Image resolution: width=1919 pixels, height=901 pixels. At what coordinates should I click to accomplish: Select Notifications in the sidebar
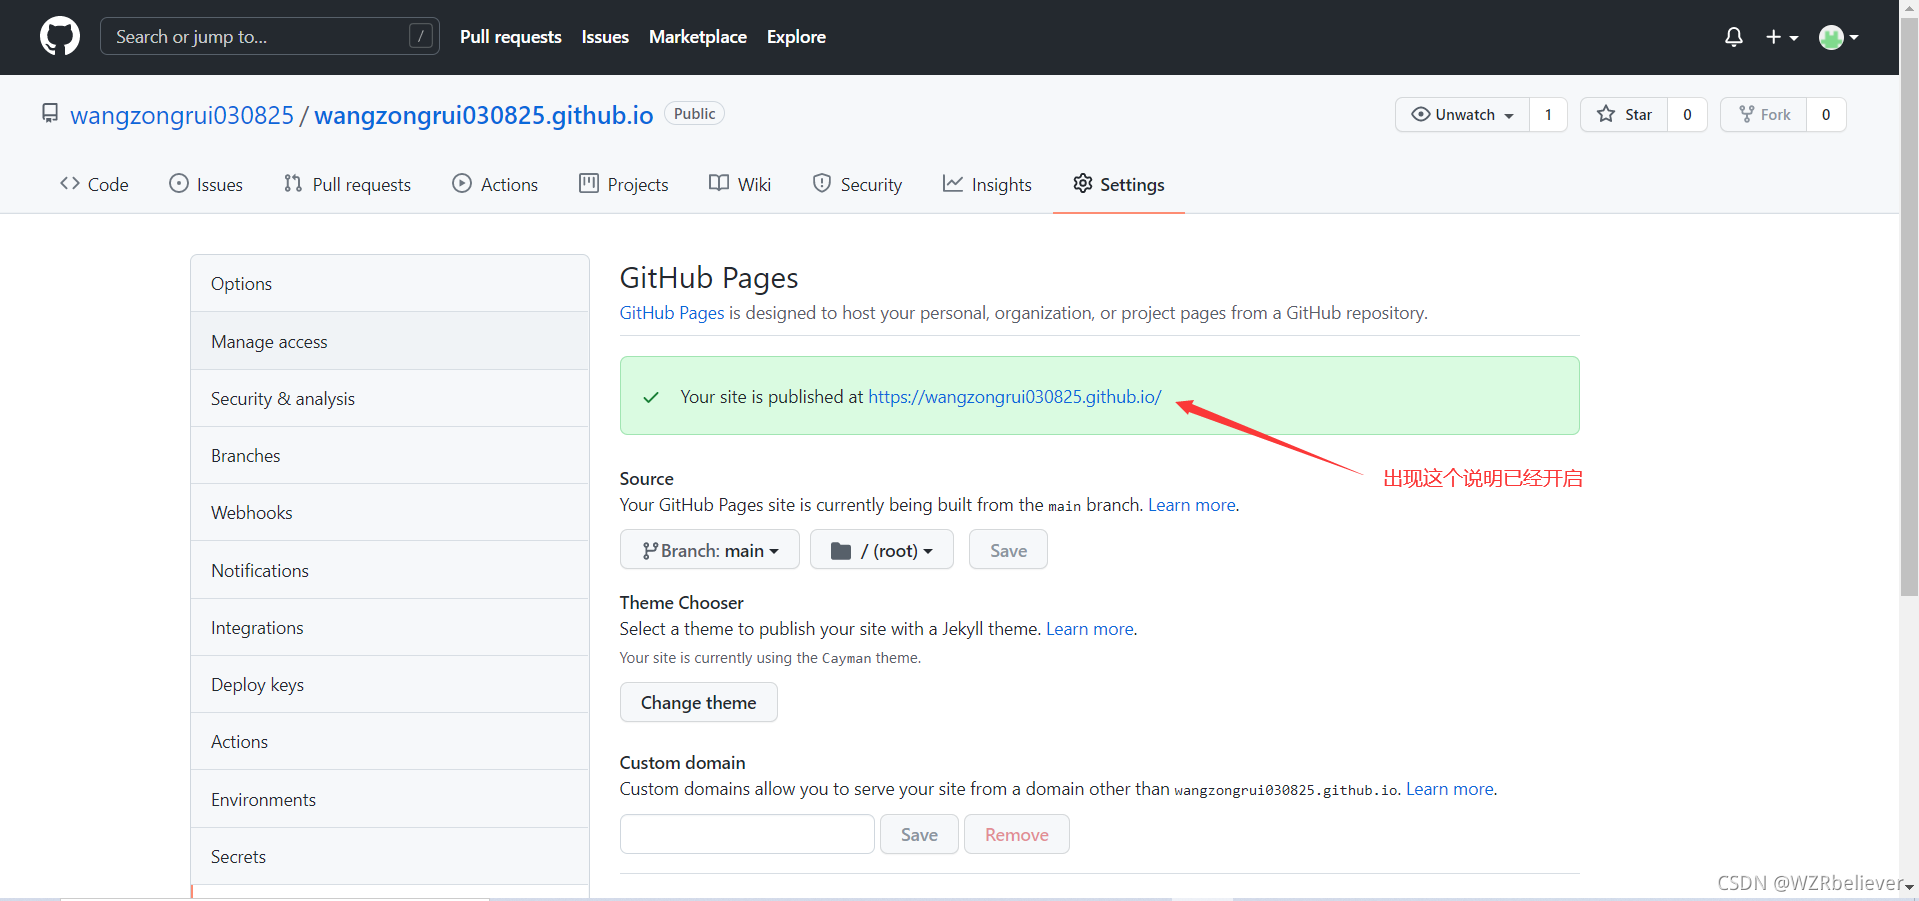click(x=390, y=570)
